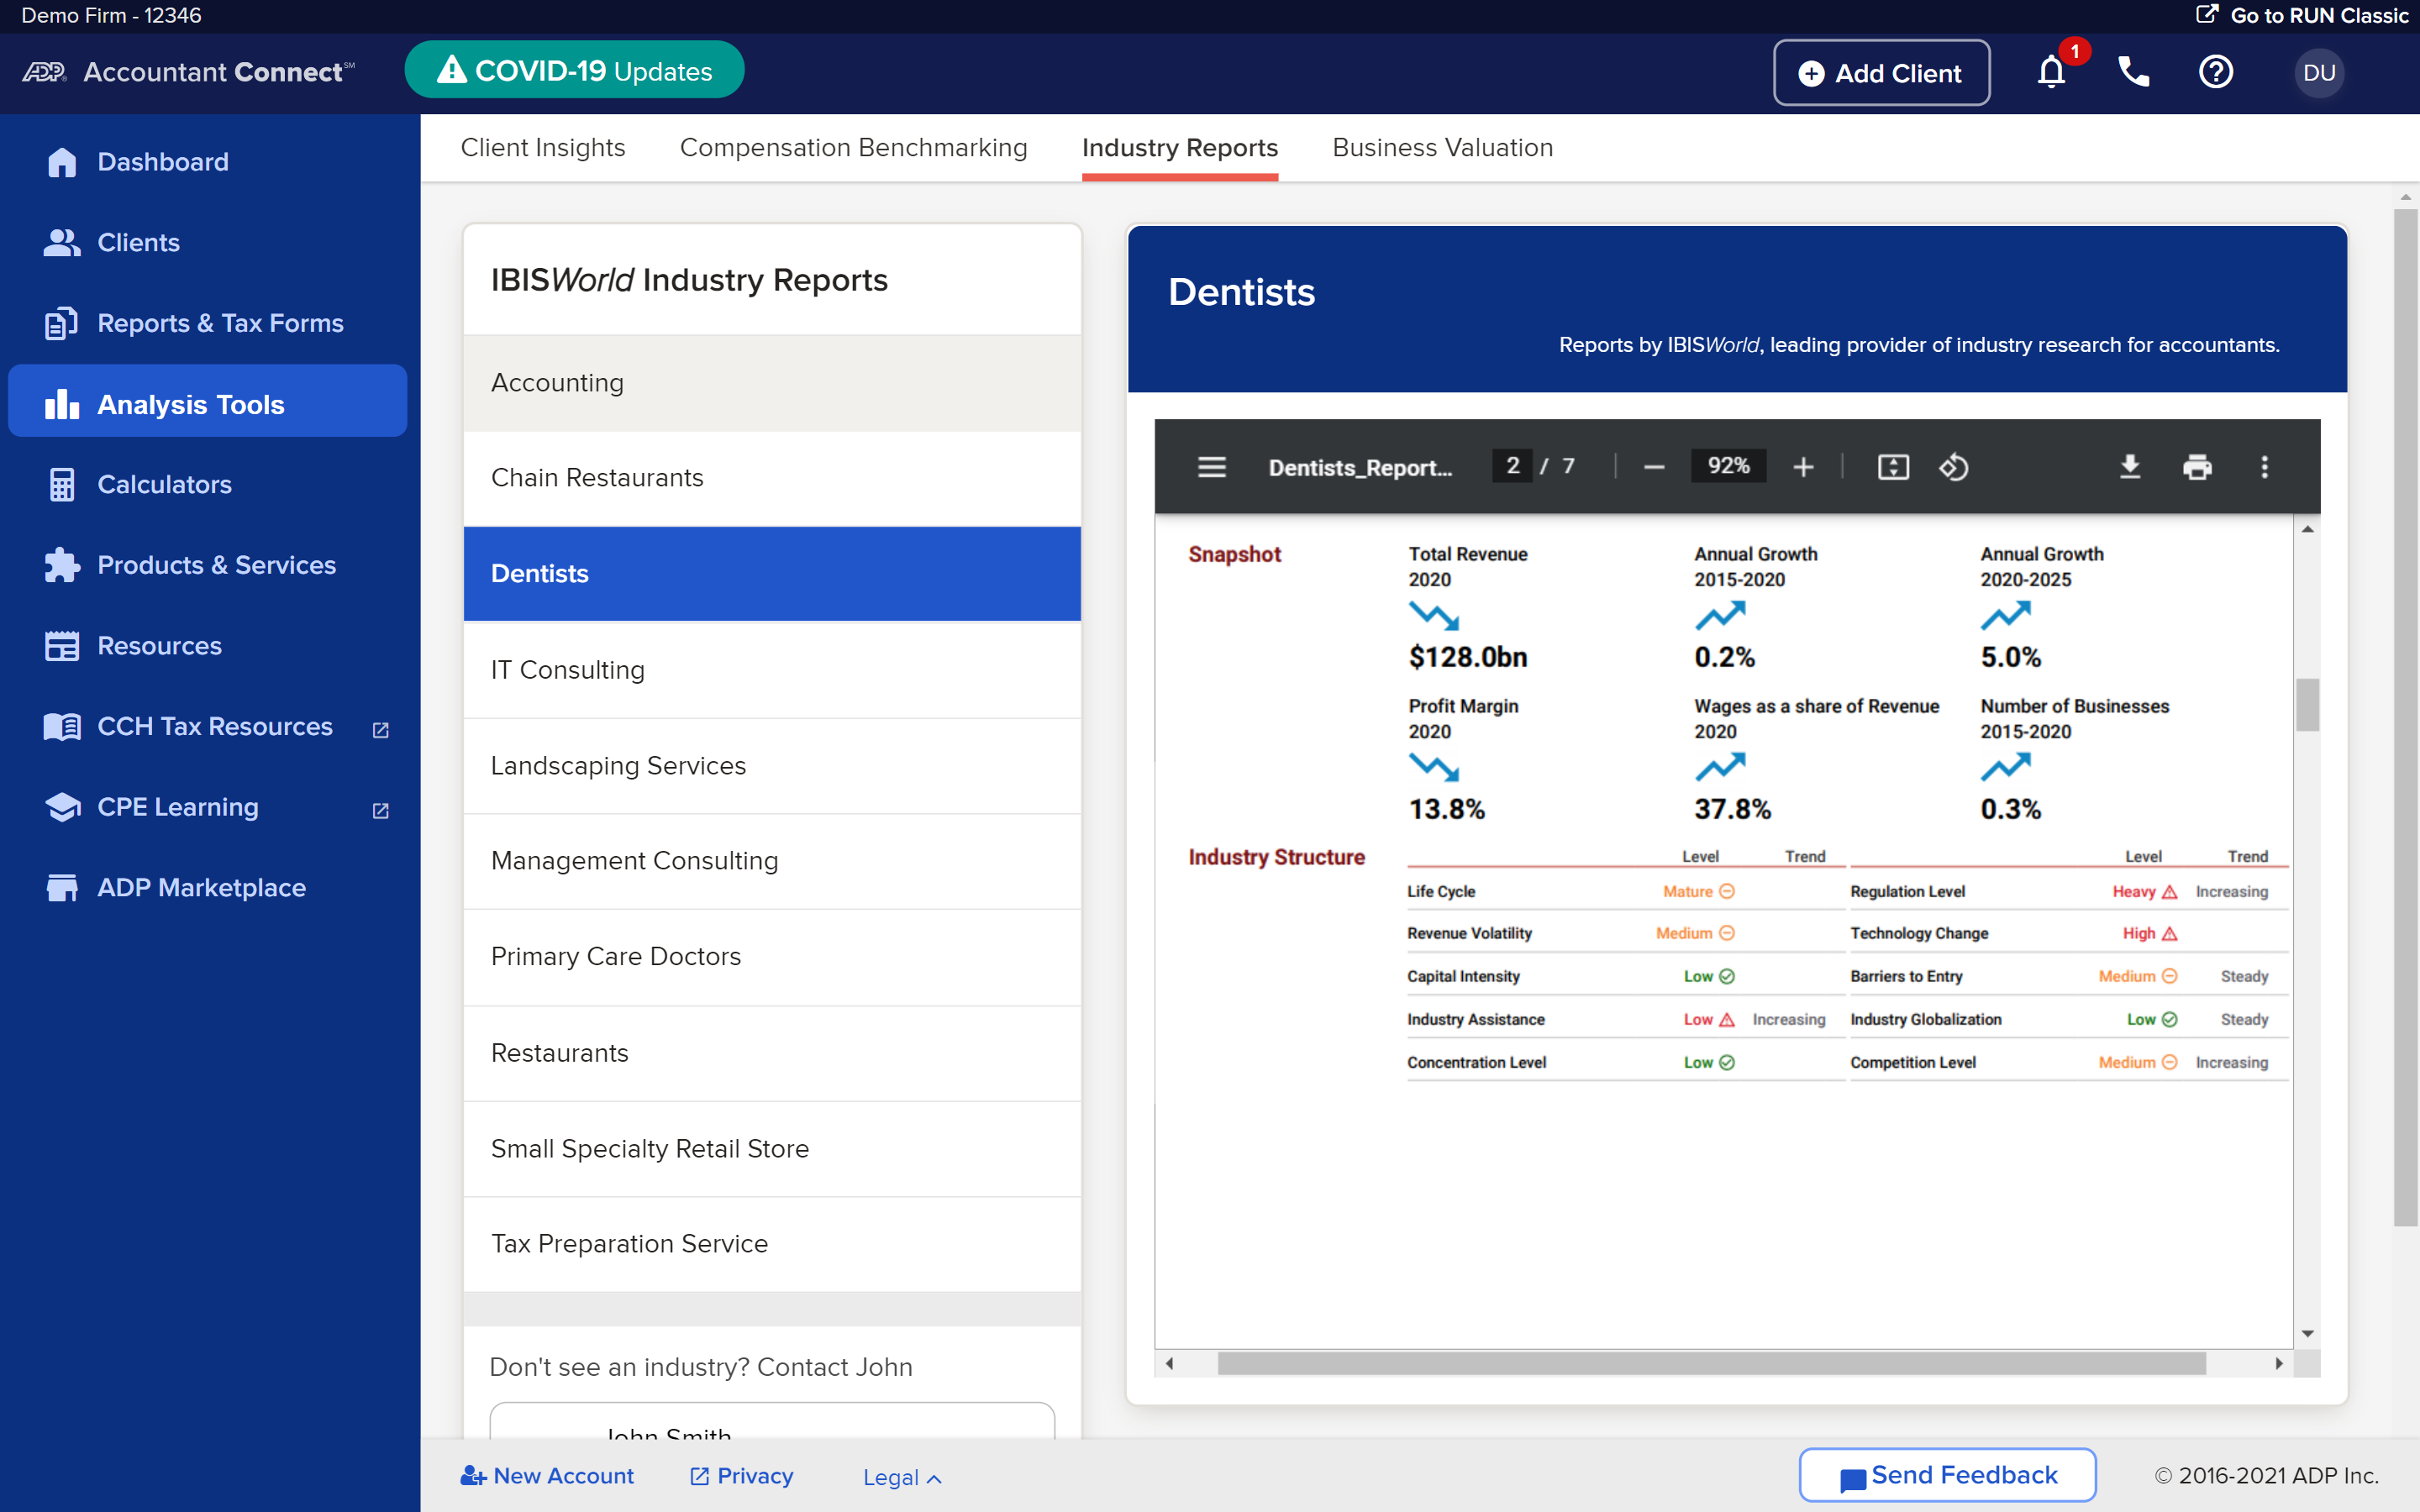Viewport: 2420px width, 1512px height.
Task: Click the PDF scroll right arrow
Action: [2278, 1363]
